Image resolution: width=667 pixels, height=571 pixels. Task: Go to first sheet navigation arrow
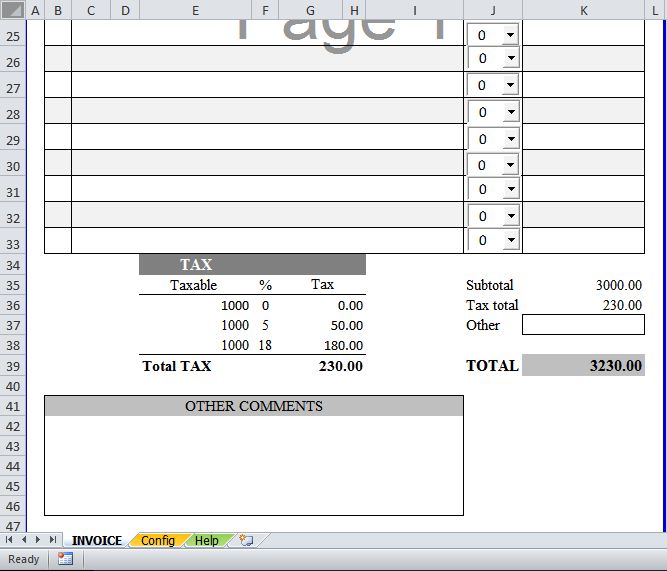pos(10,540)
